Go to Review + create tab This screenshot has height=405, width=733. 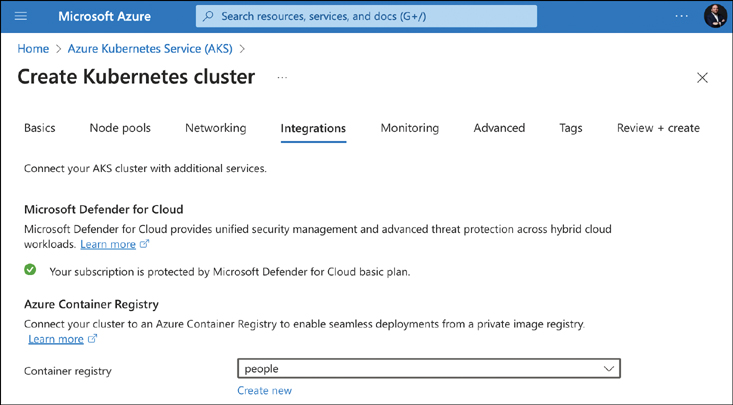[x=658, y=128]
